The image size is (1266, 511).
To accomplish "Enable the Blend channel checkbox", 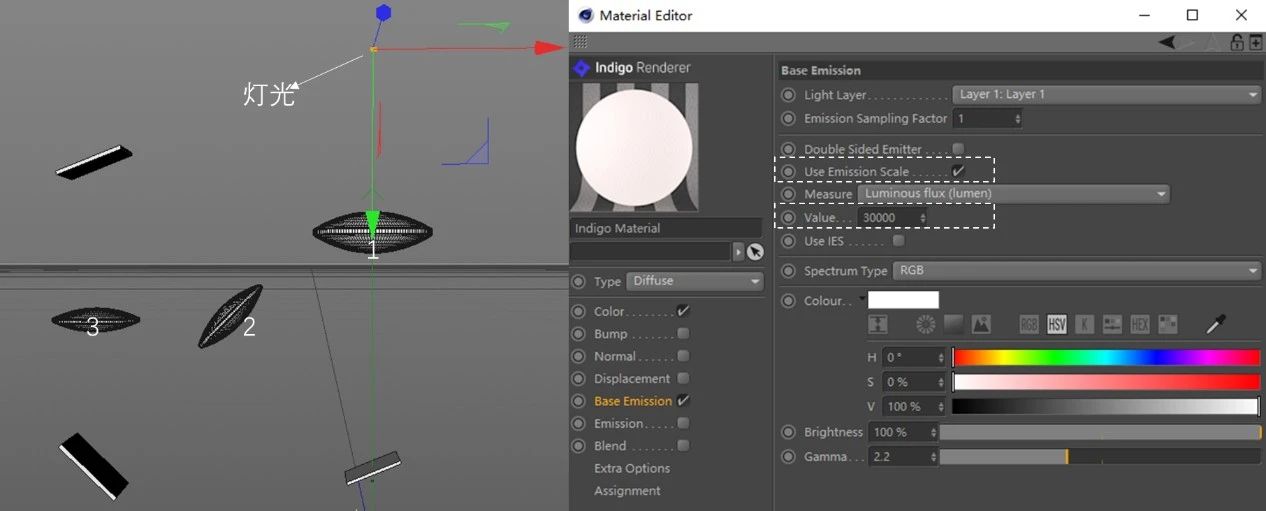I will coord(683,446).
